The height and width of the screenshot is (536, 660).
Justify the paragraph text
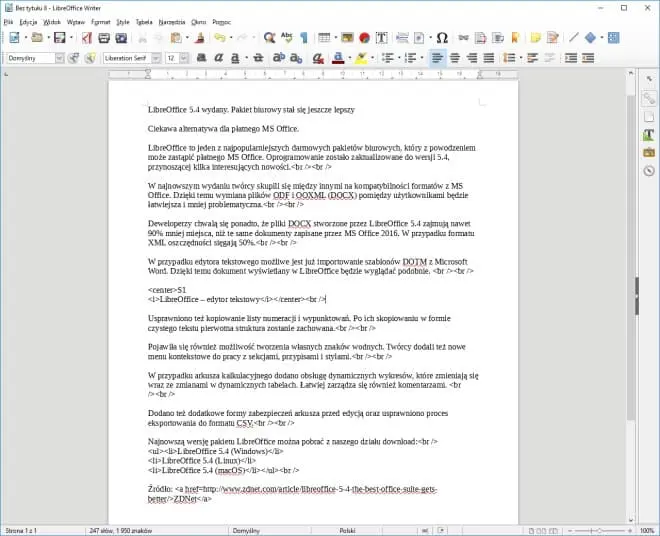[489, 58]
